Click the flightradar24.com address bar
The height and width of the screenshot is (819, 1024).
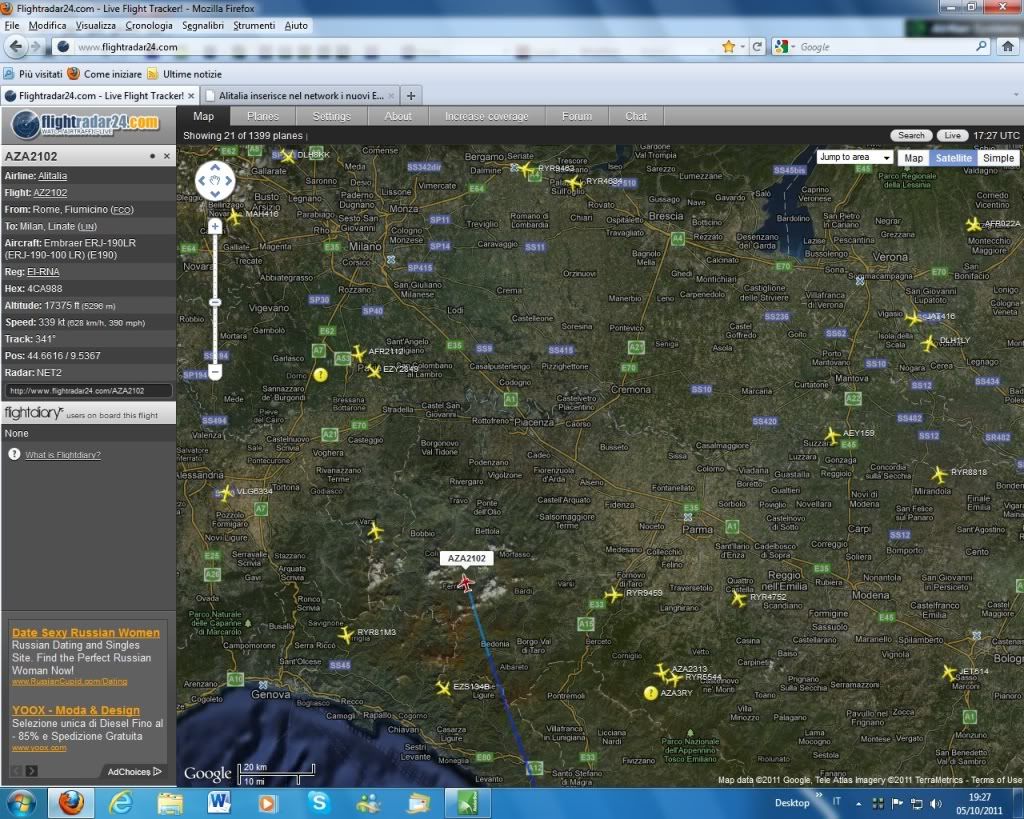(x=392, y=47)
